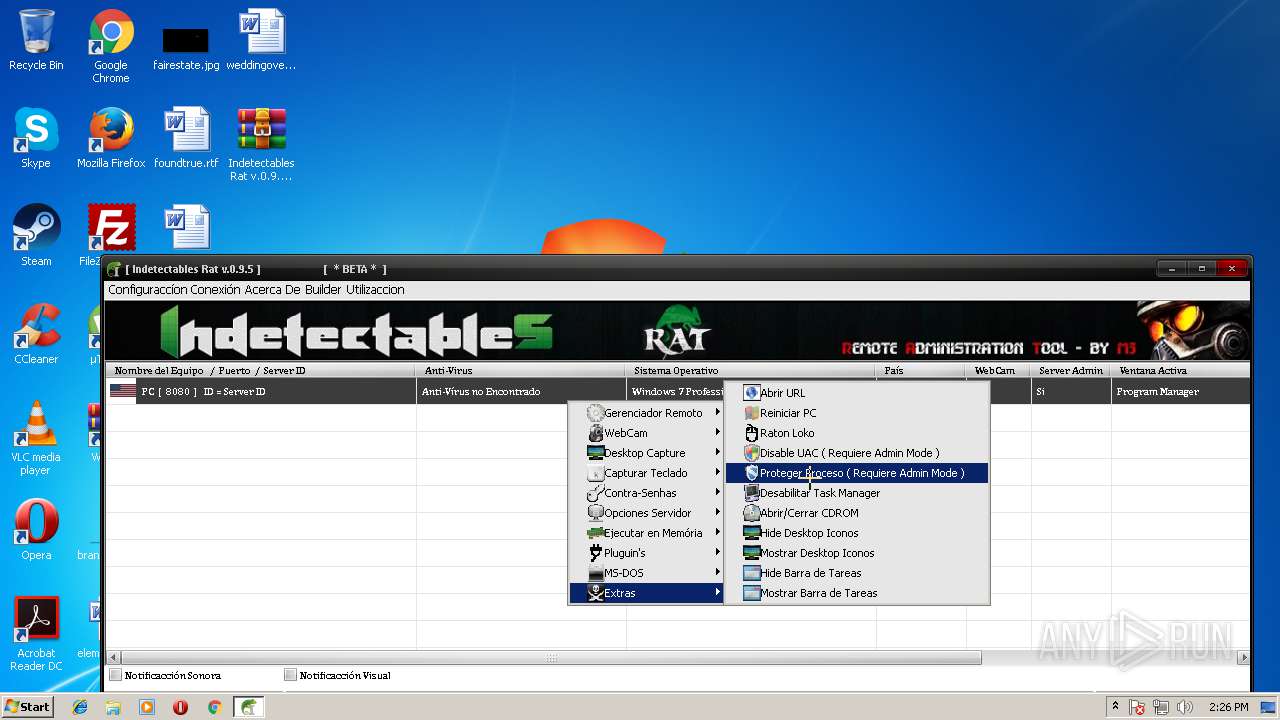The width and height of the screenshot is (1280, 720).
Task: Select Proteger Proceso menu entry
Action: 857,473
